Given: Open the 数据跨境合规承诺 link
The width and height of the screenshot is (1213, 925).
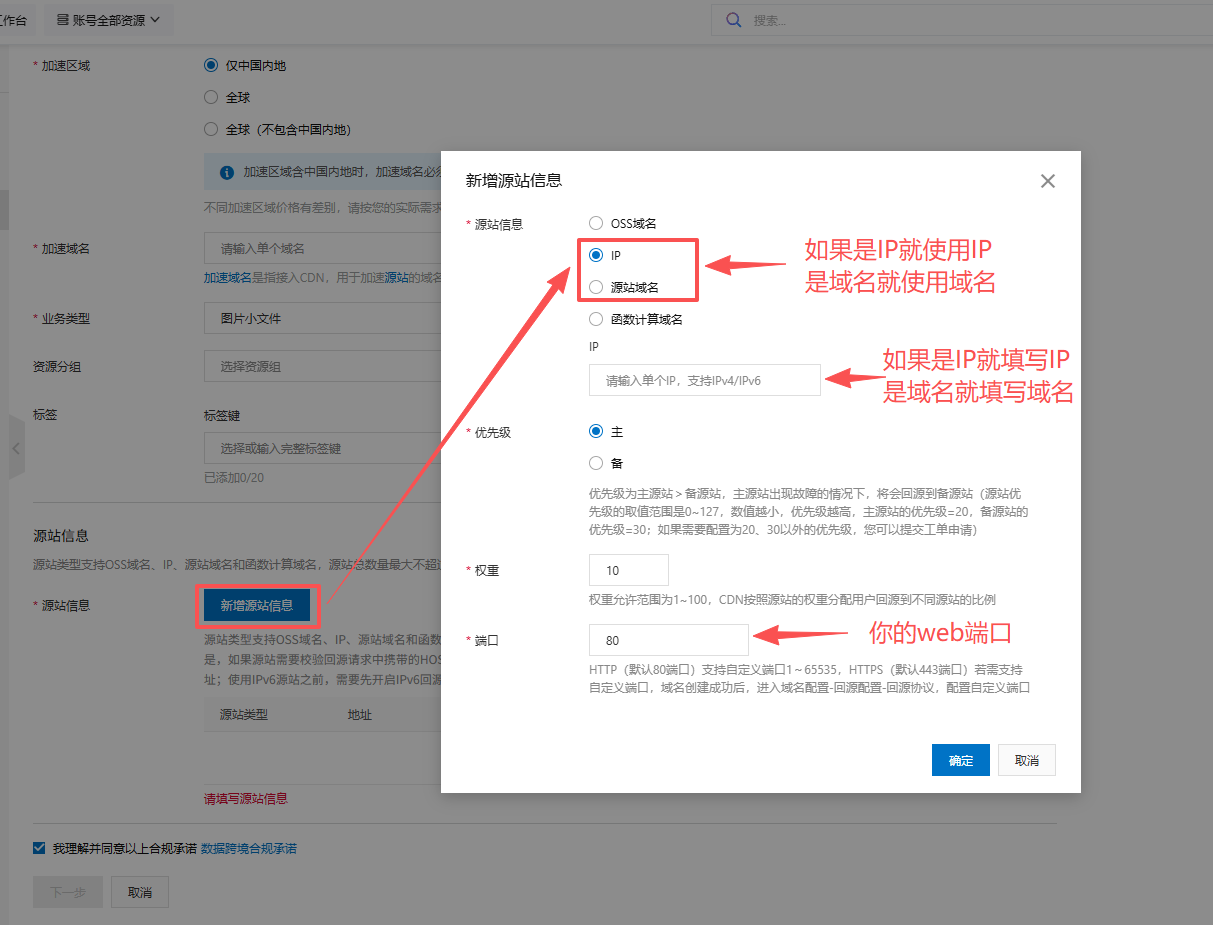Looking at the screenshot, I should click(249, 849).
